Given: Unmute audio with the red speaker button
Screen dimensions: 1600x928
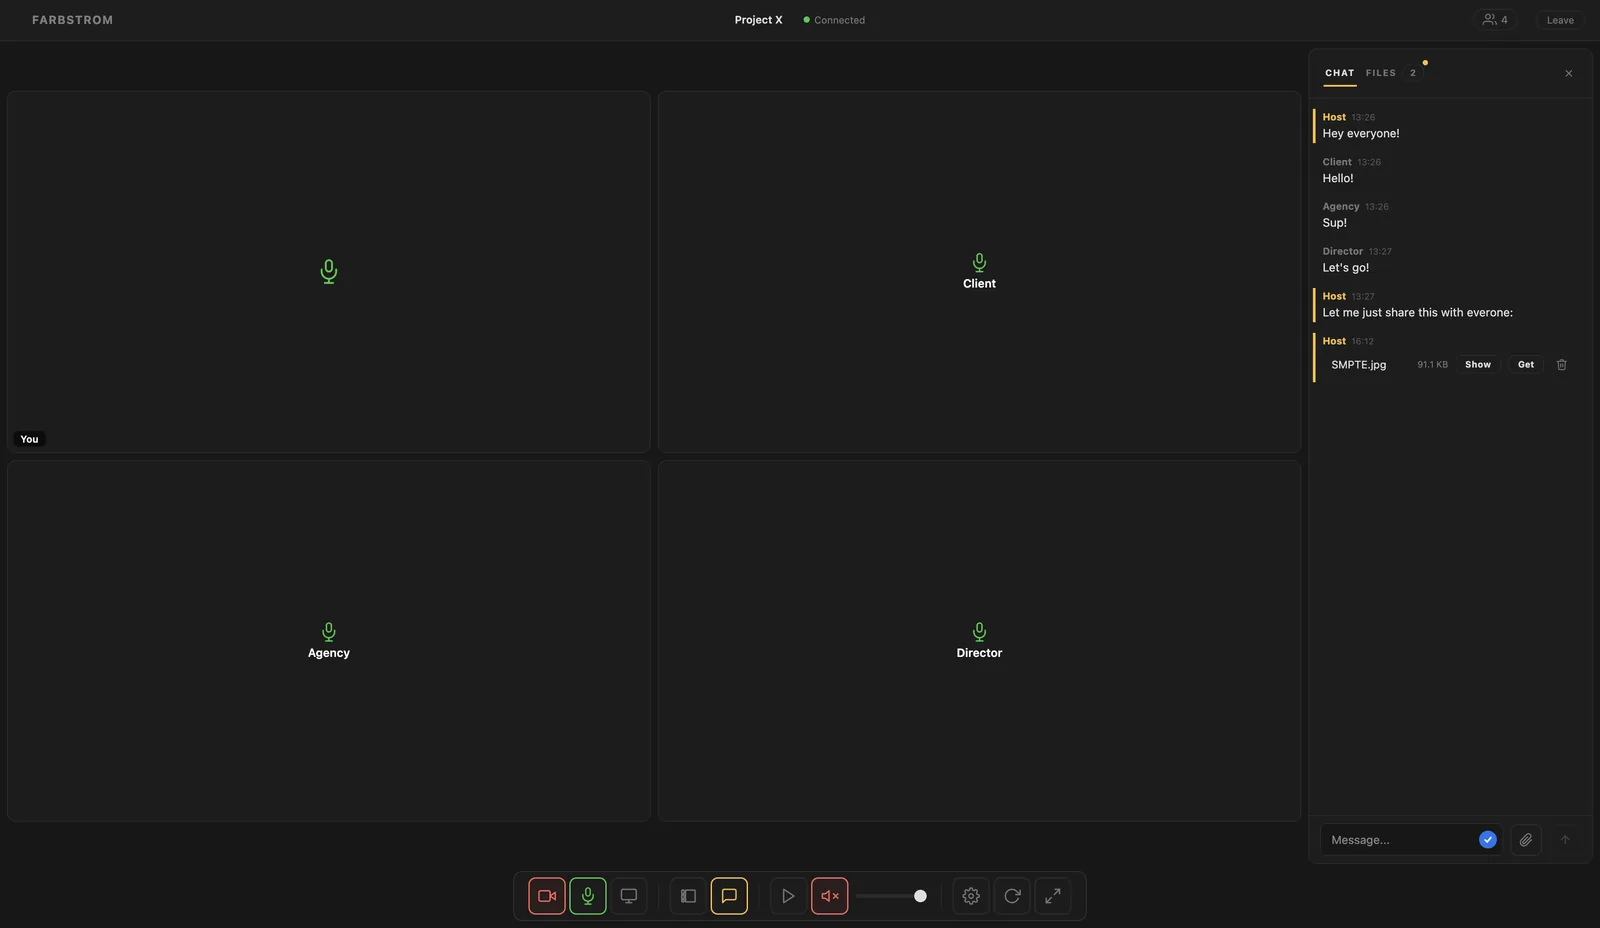Looking at the screenshot, I should [x=830, y=896].
